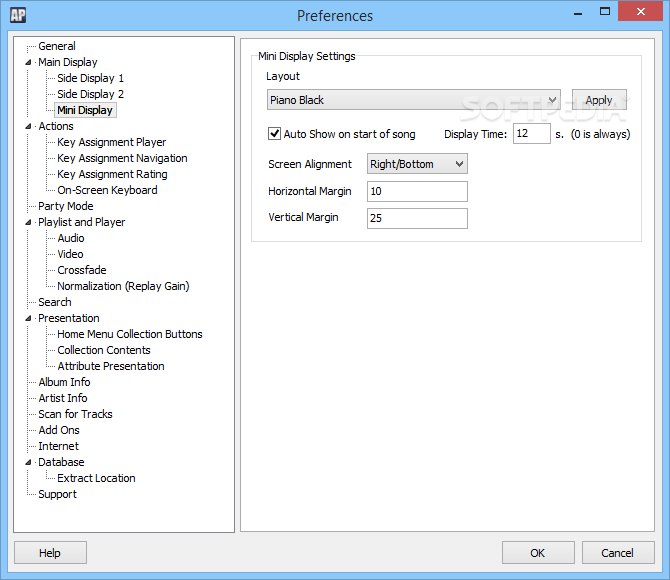The height and width of the screenshot is (580, 670).
Task: Select Scan for Tracks tree item
Action: tap(75, 414)
